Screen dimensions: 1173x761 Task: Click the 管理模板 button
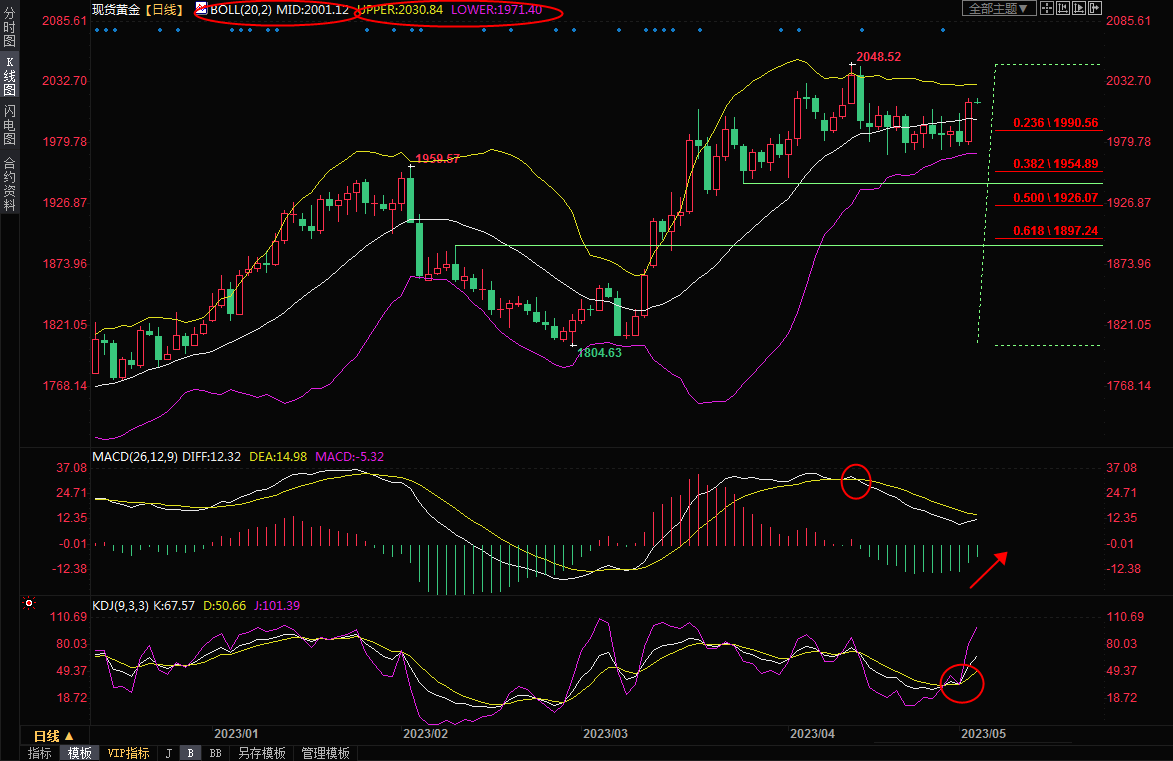coord(325,753)
